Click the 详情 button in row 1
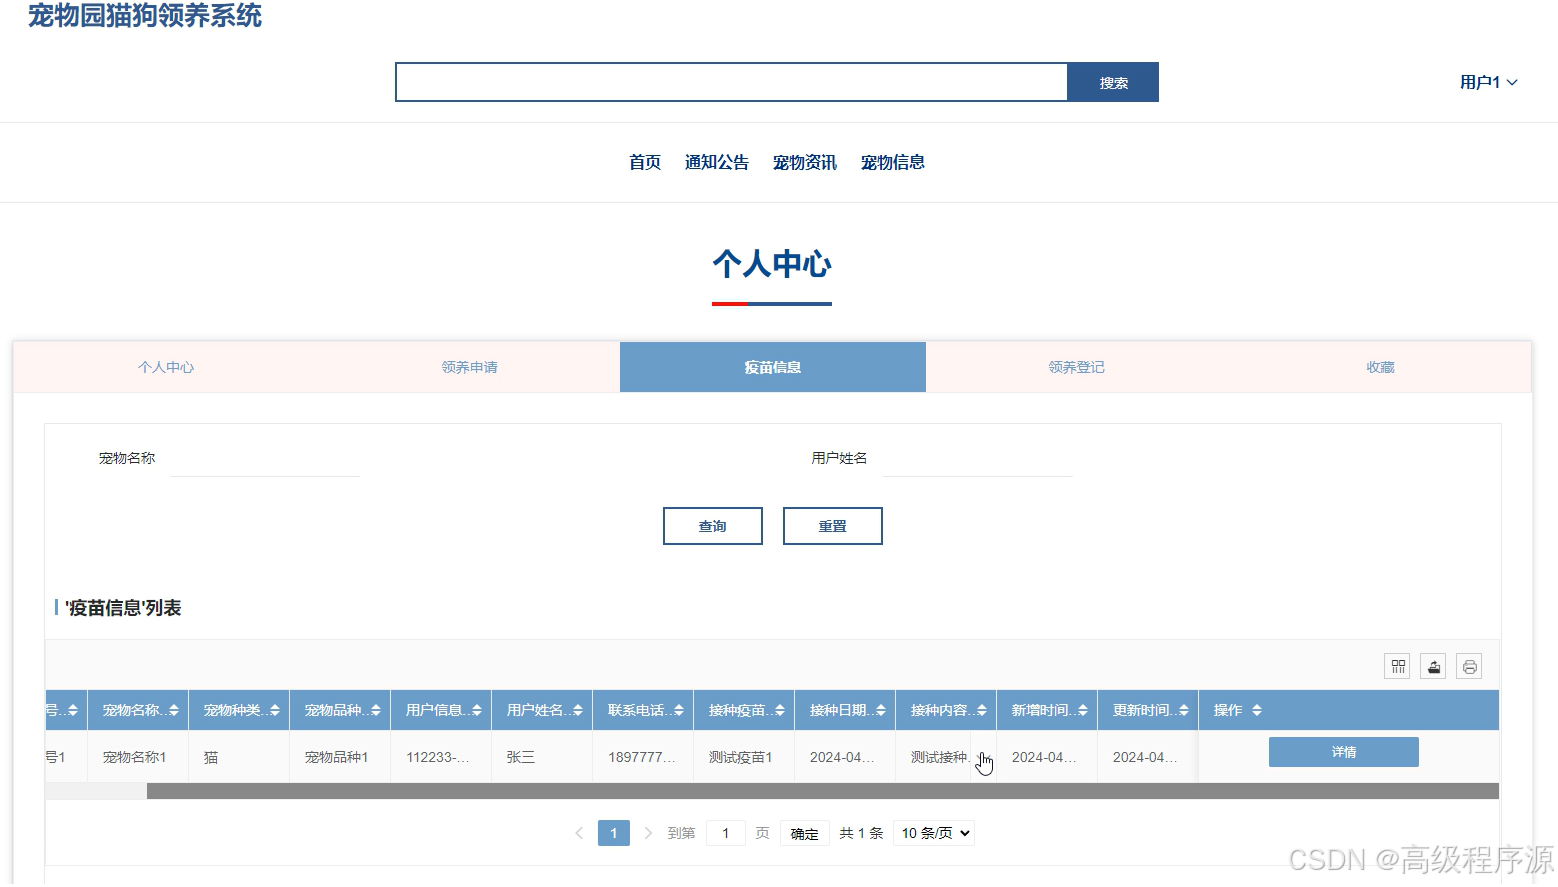The width and height of the screenshot is (1558, 887). (x=1344, y=752)
